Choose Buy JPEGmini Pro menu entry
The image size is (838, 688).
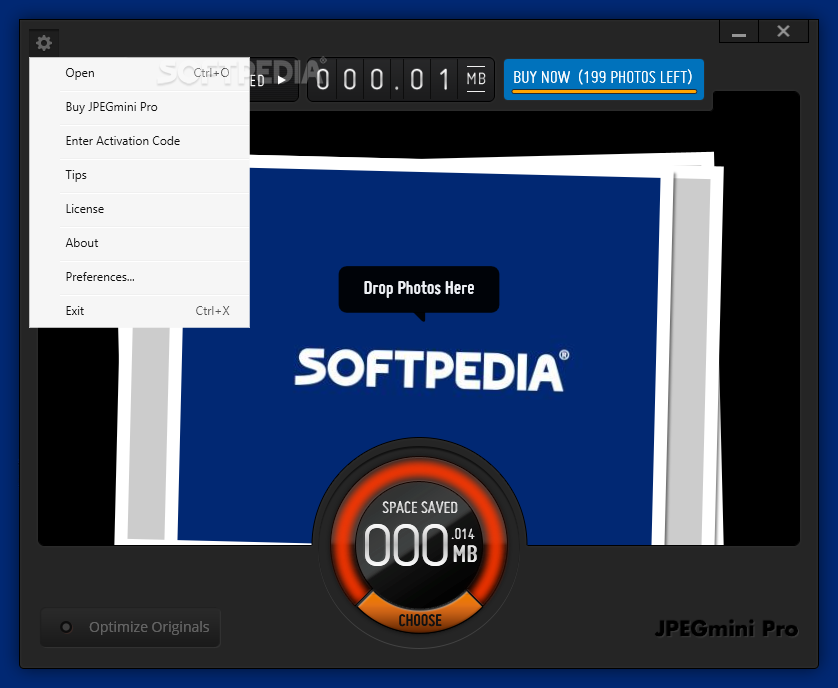point(139,107)
